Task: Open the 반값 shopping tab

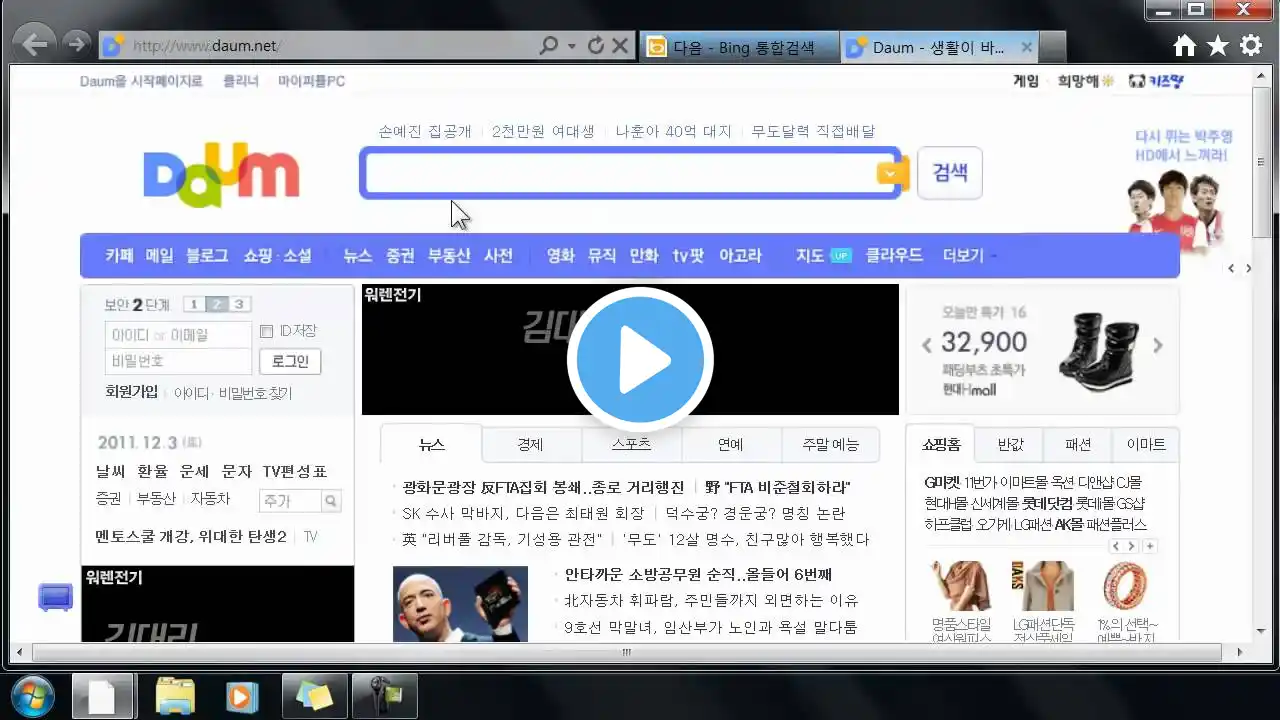Action: (x=1011, y=445)
